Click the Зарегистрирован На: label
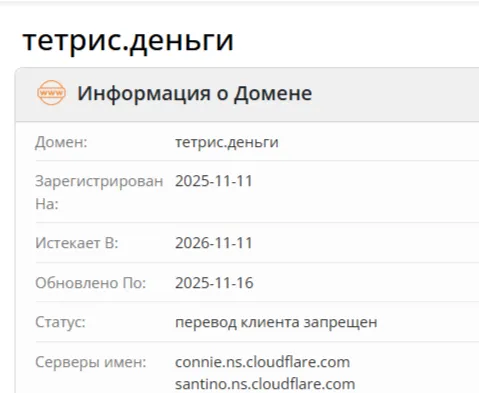479x393 pixels. point(99,192)
